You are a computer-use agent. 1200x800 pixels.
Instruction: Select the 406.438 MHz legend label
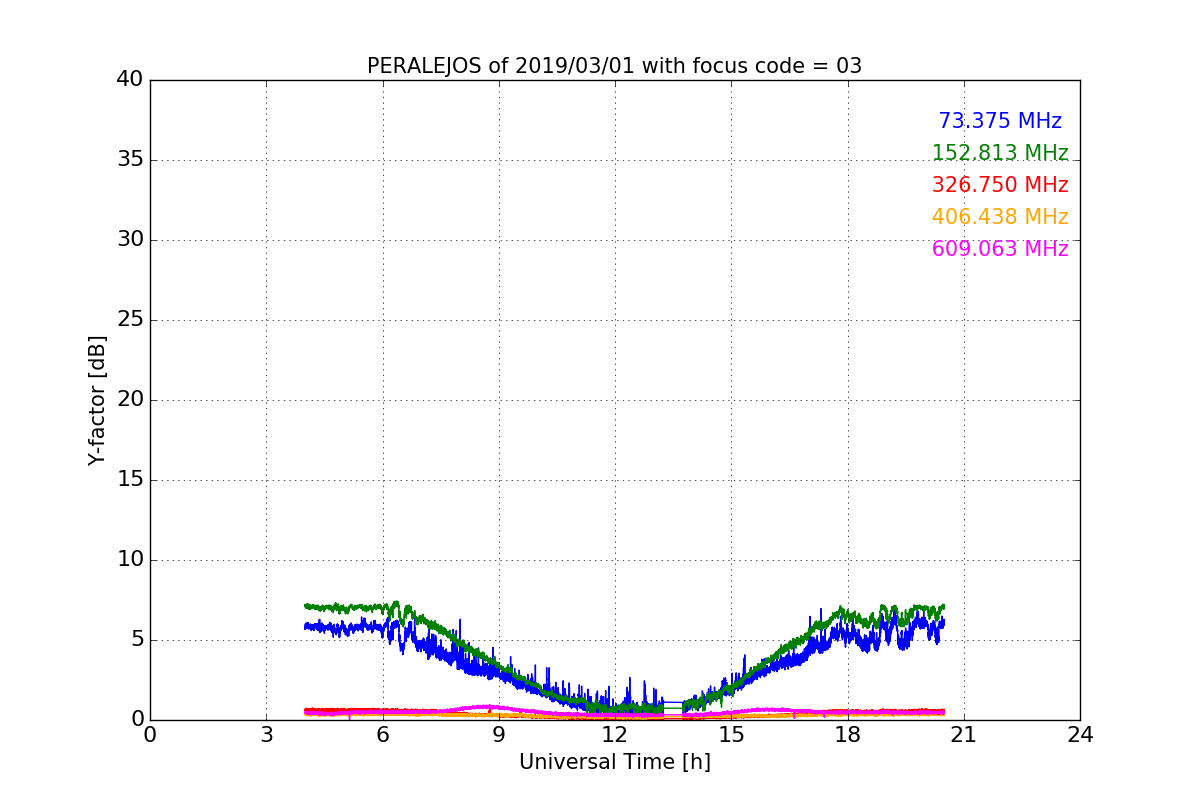click(1000, 217)
